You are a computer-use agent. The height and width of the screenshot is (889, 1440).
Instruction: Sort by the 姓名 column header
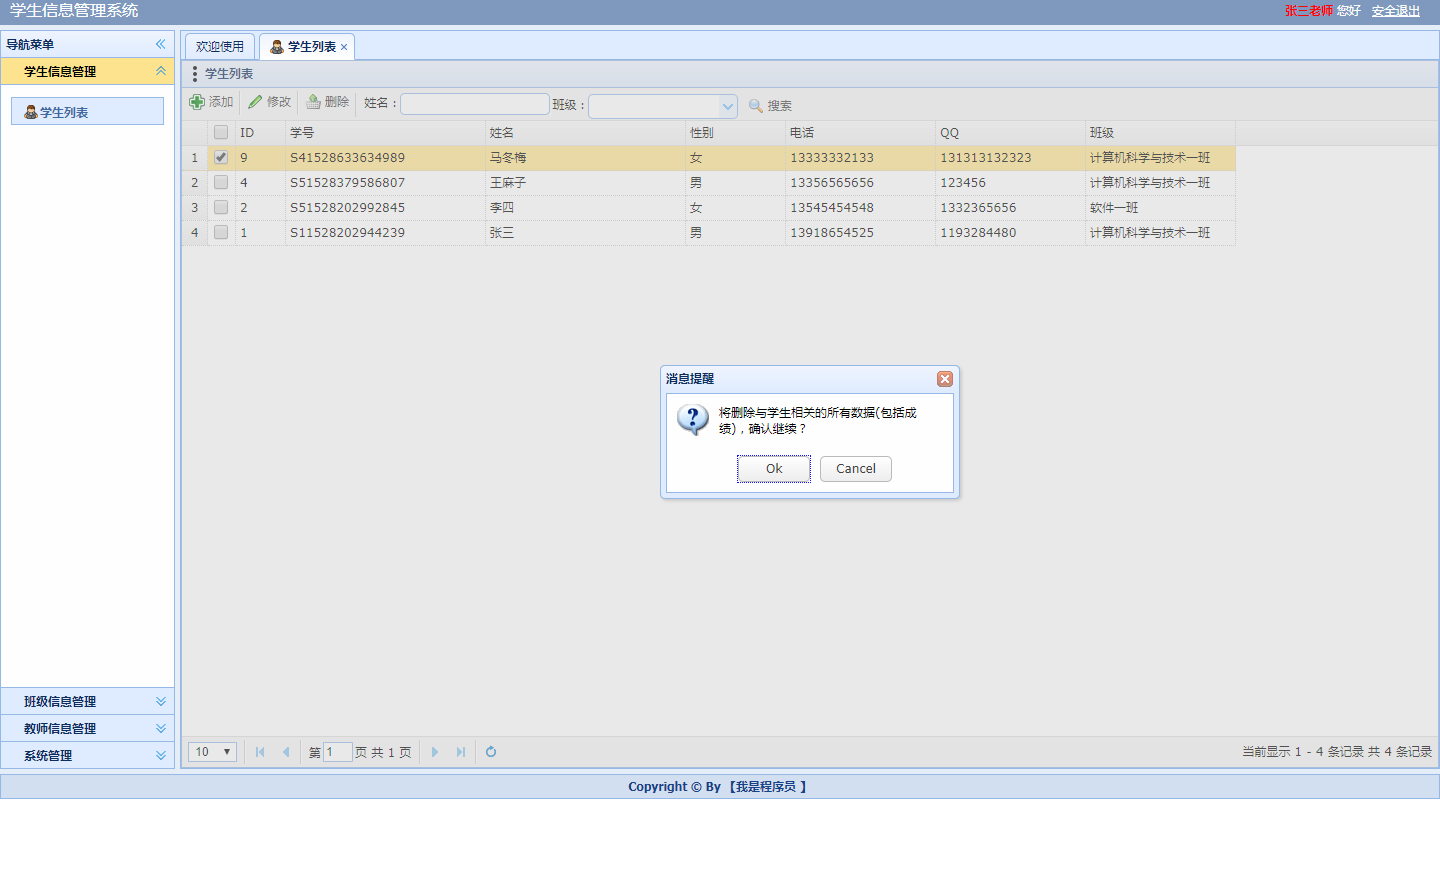tap(585, 133)
